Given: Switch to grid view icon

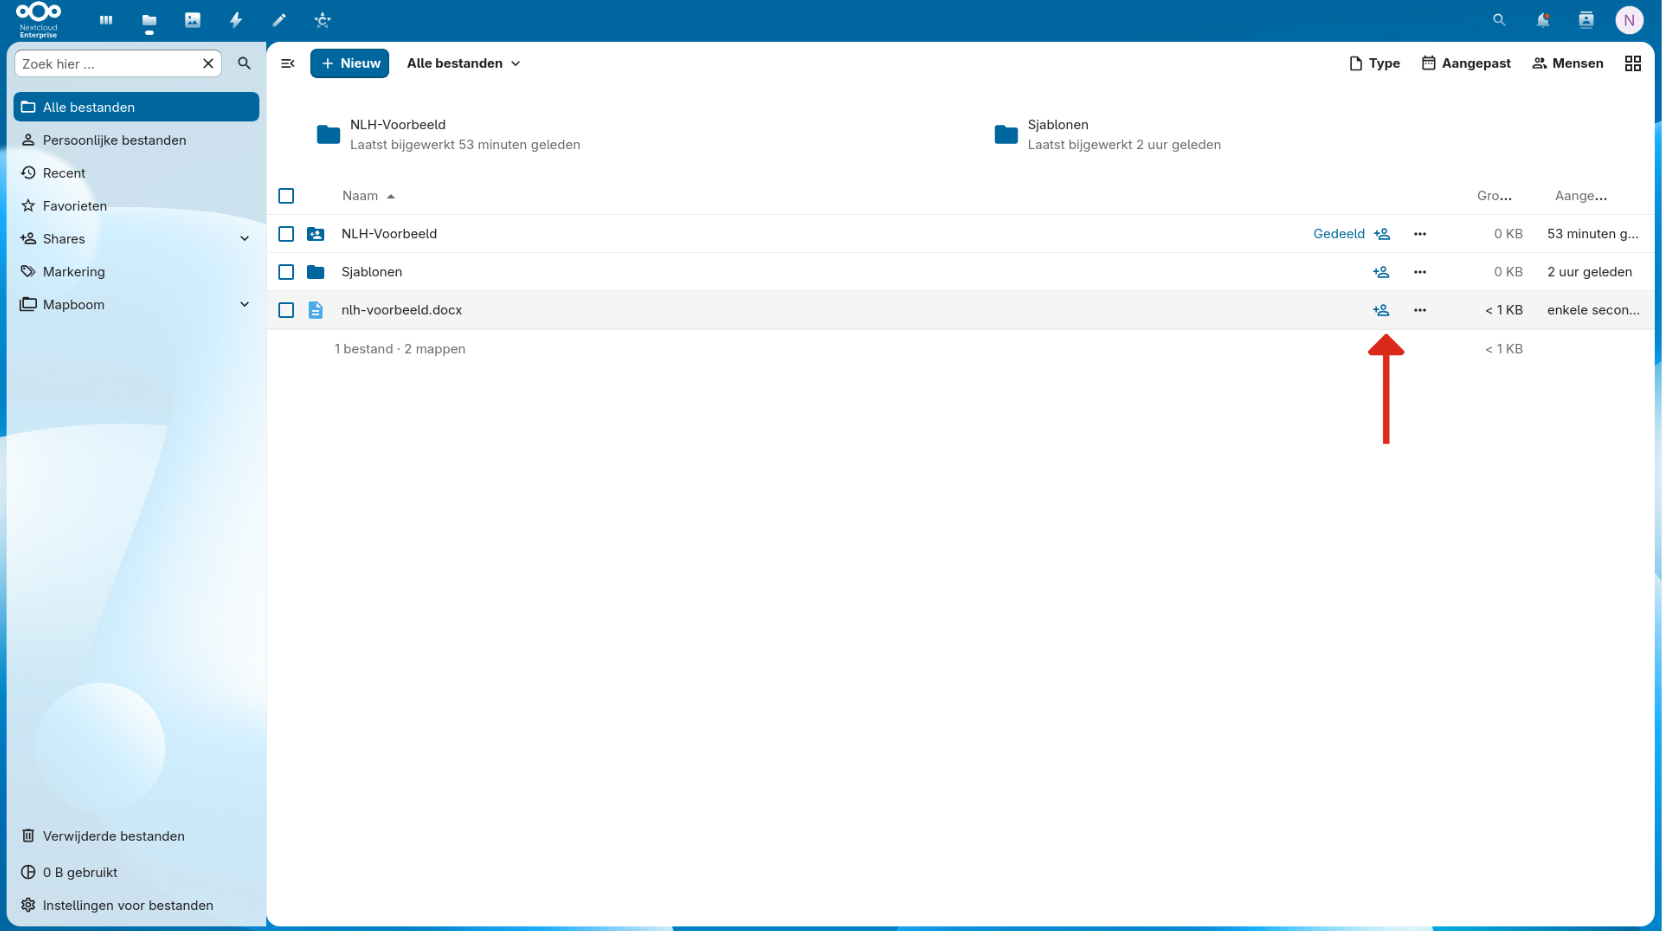Looking at the screenshot, I should point(1633,63).
